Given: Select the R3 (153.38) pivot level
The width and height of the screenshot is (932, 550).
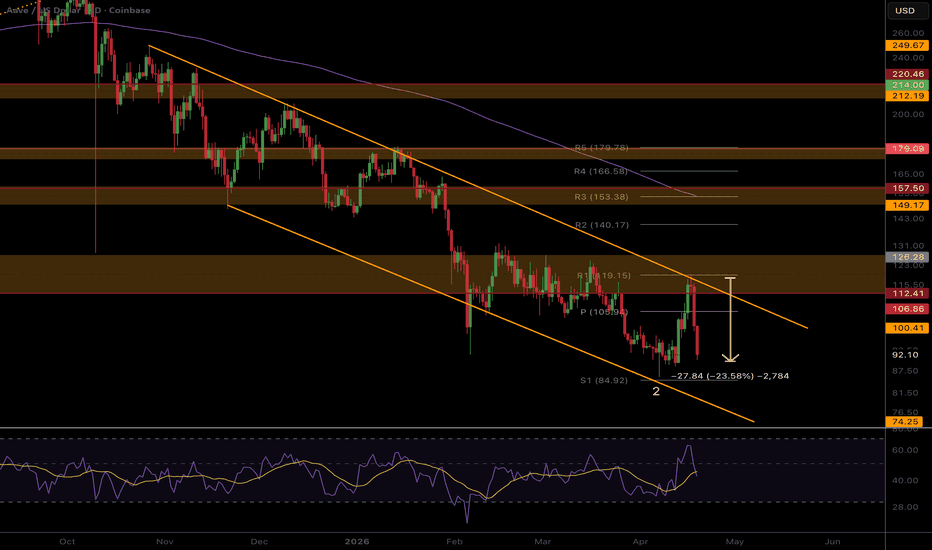Looking at the screenshot, I should point(601,197).
